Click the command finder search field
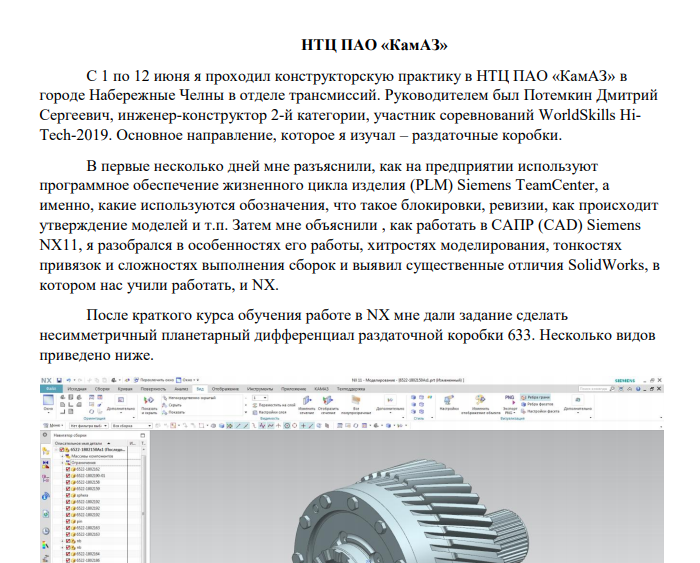Screen dimensions: 700x563 coord(594,389)
